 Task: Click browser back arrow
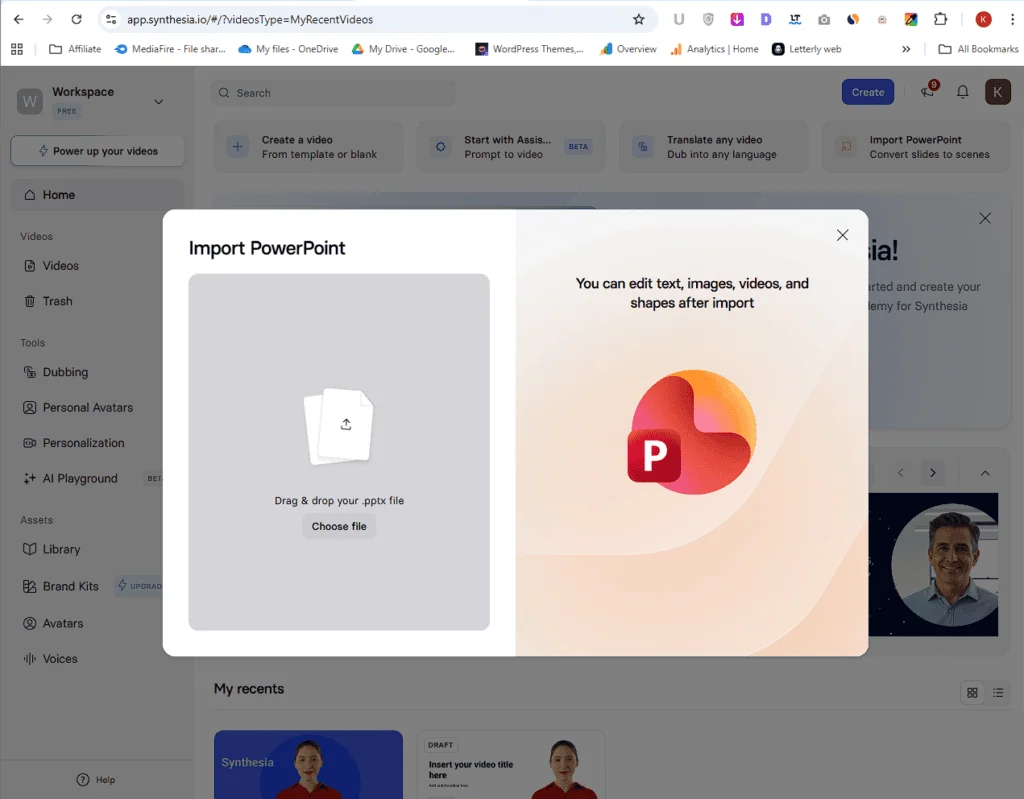pyautogui.click(x=18, y=20)
